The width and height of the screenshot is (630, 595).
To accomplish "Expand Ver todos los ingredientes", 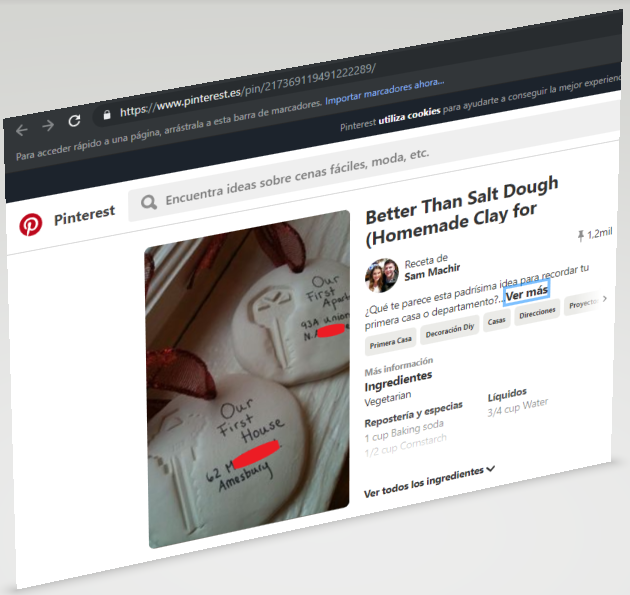I will point(430,481).
